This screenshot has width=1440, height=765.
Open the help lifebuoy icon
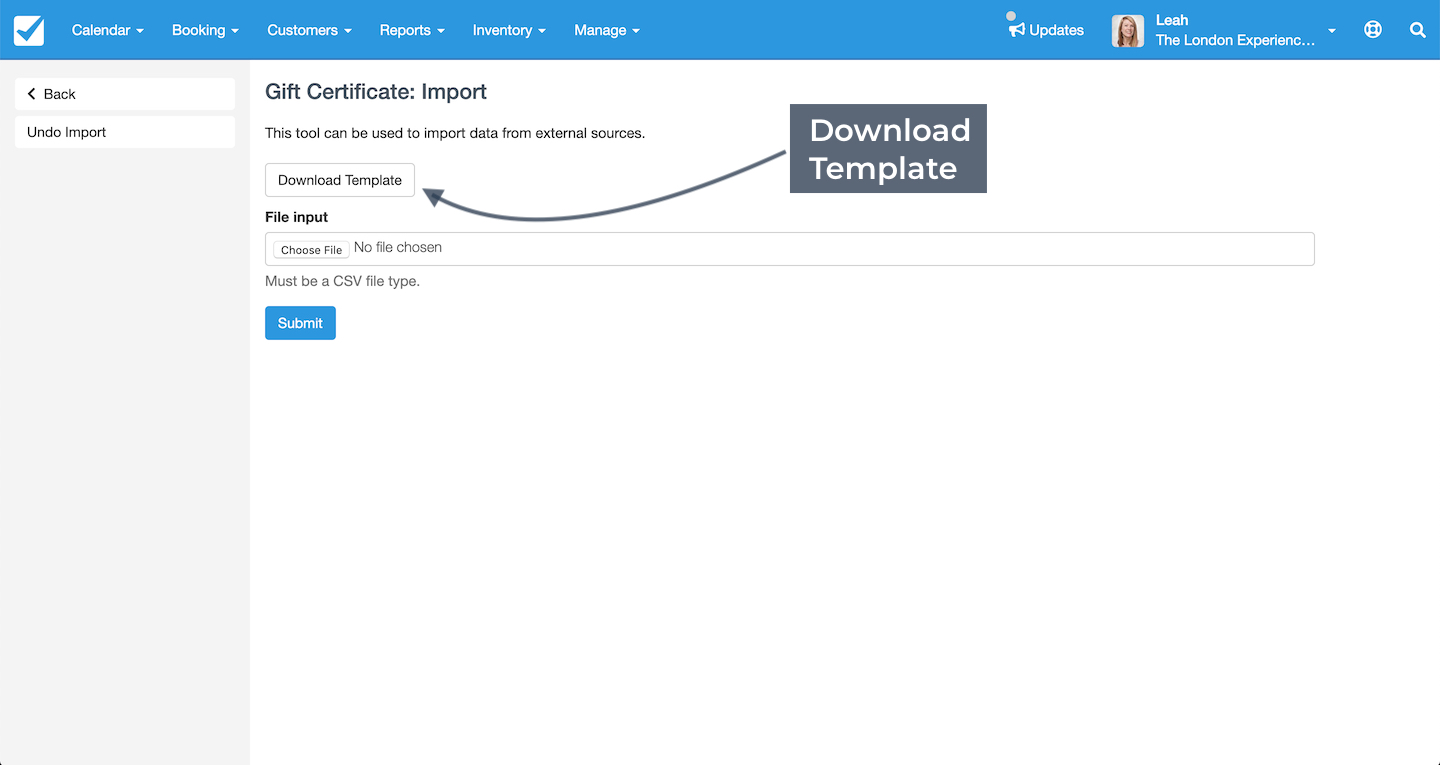tap(1373, 30)
